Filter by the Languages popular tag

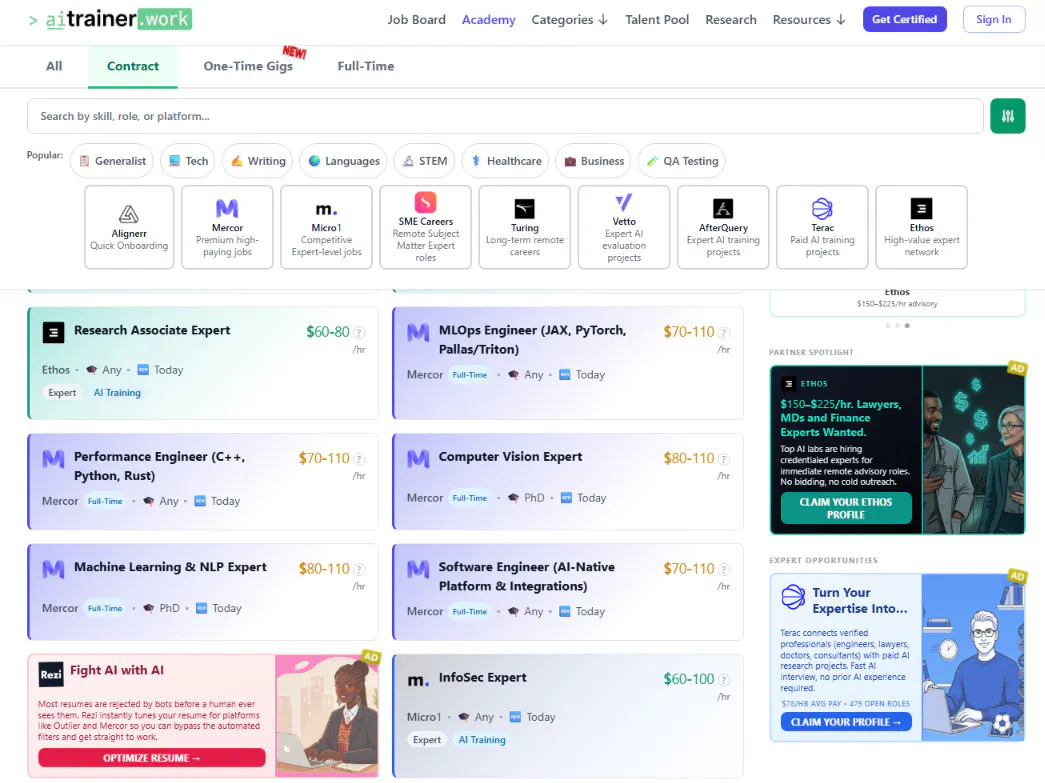[343, 161]
